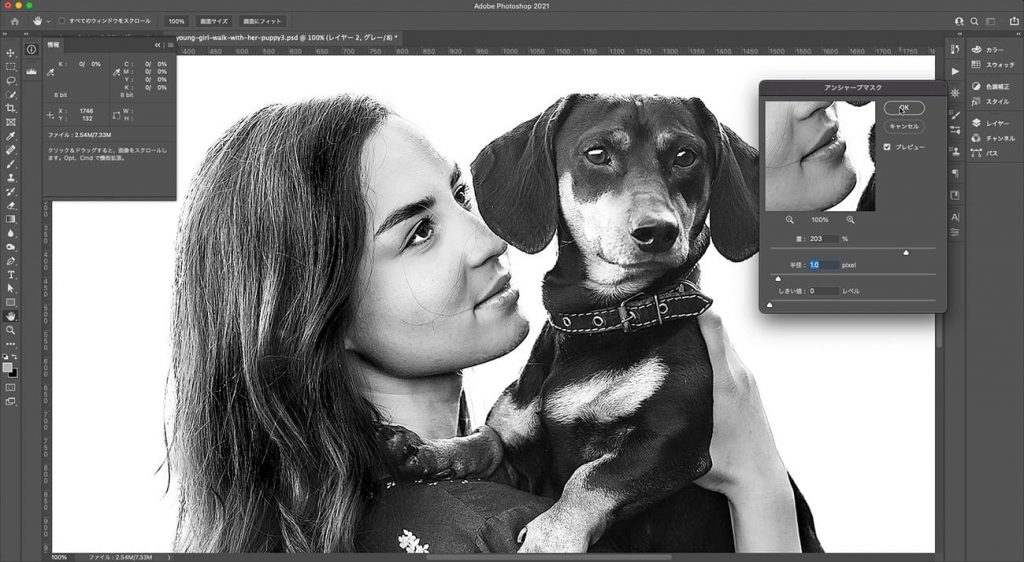Click the share icon at top right
The width and height of the screenshot is (1024, 562).
[1014, 21]
